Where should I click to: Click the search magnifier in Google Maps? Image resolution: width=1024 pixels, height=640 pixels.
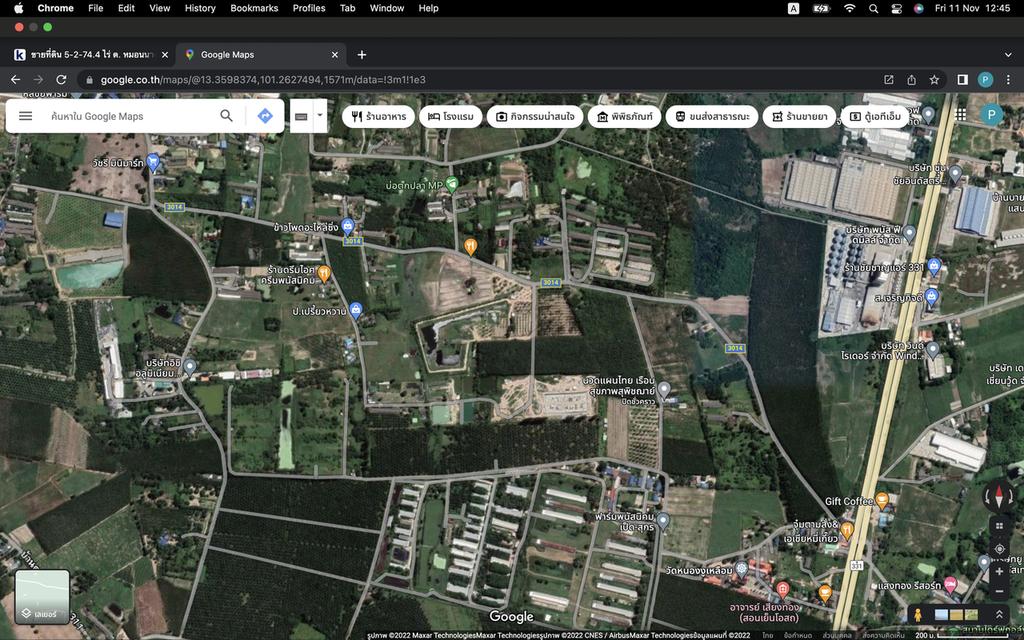(x=226, y=116)
